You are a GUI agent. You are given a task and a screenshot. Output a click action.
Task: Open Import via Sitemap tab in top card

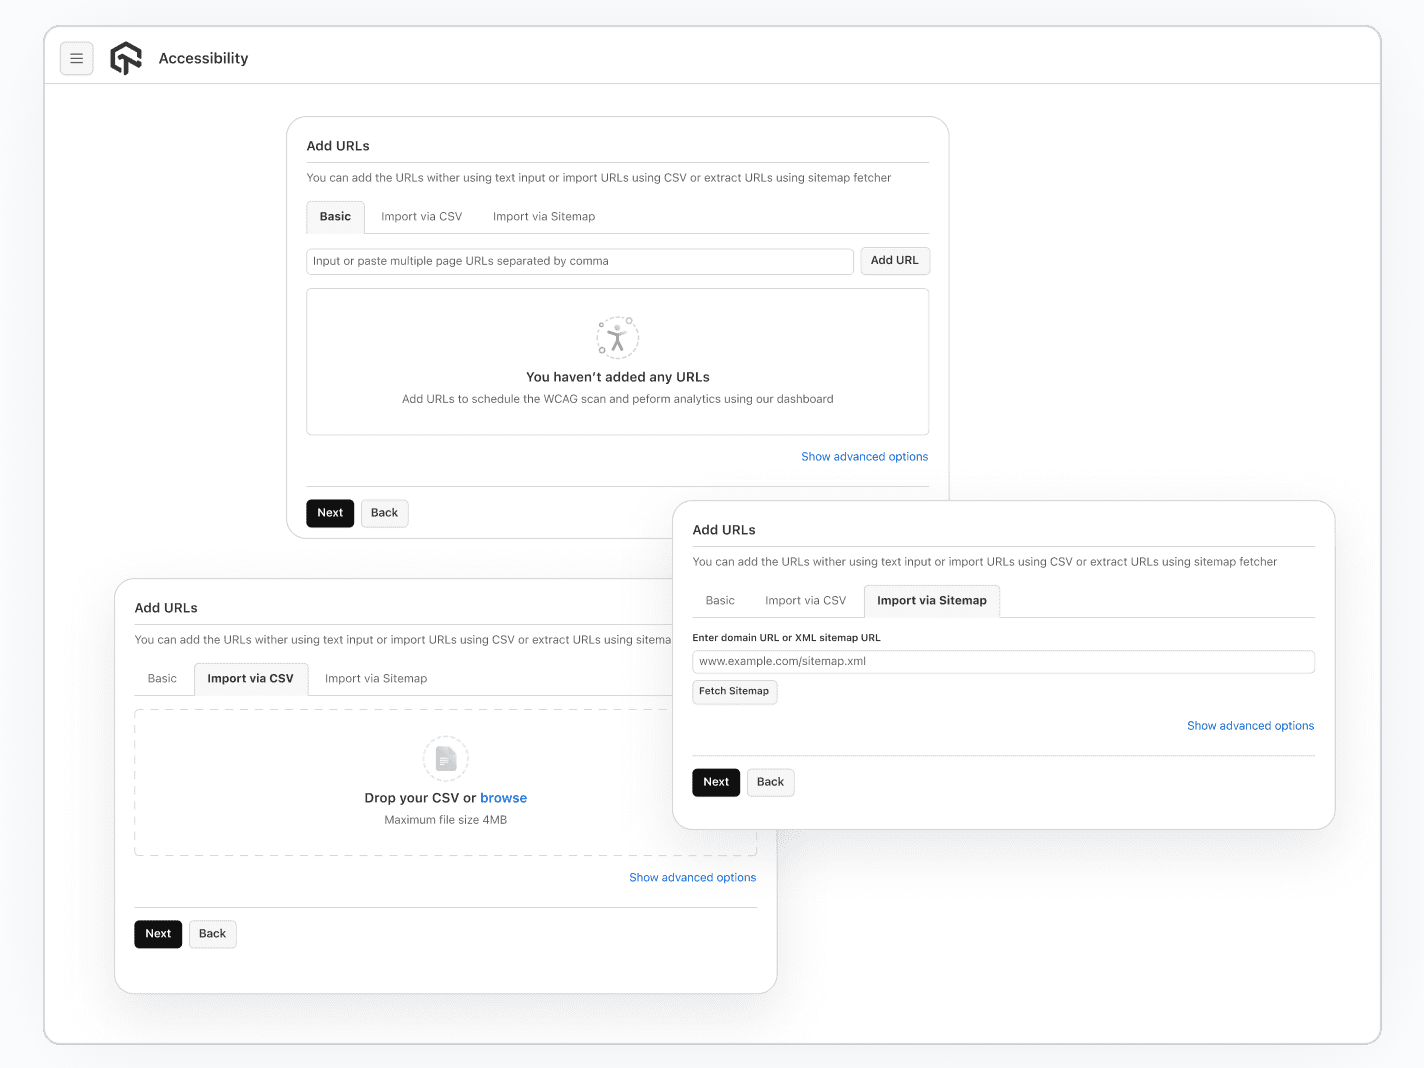click(543, 217)
